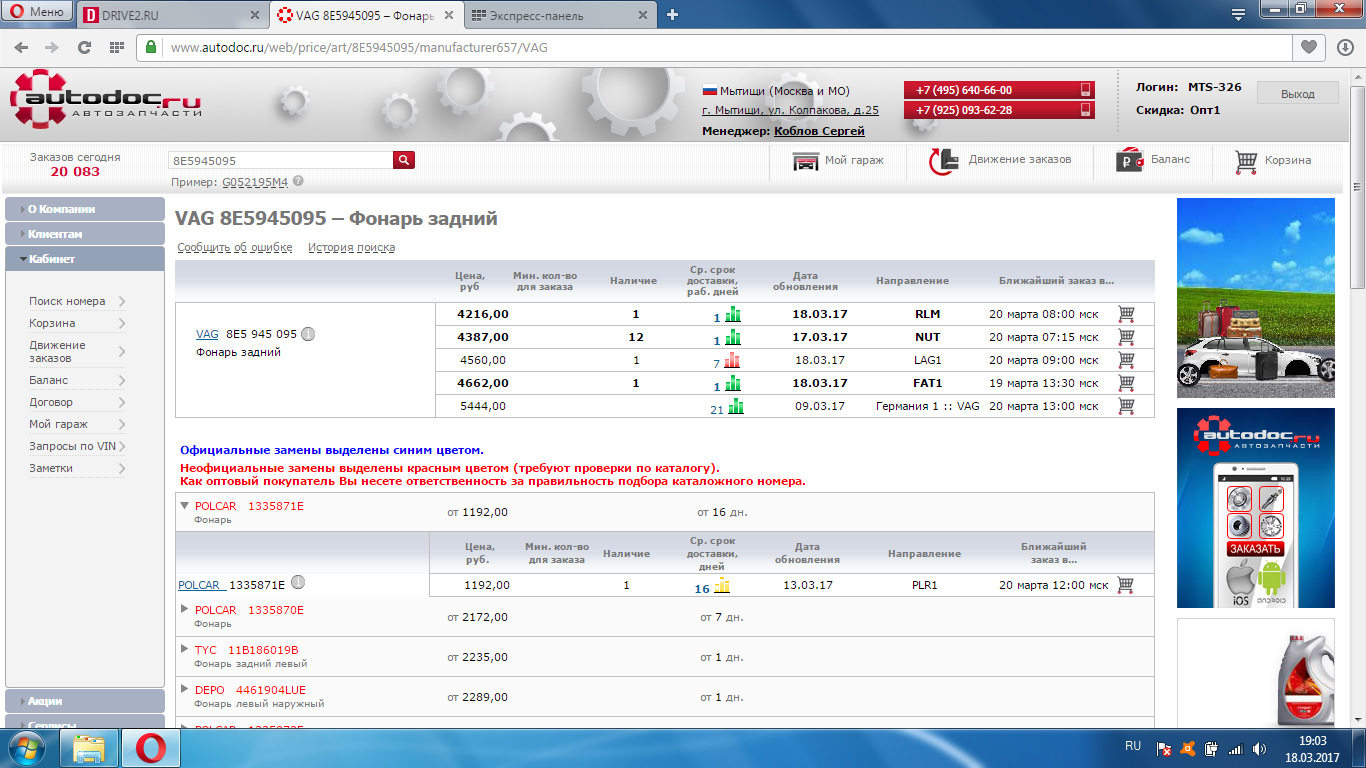Collapse POLCAR 1335871E offers
Viewport: 1366px width, 768px height.
(x=184, y=506)
